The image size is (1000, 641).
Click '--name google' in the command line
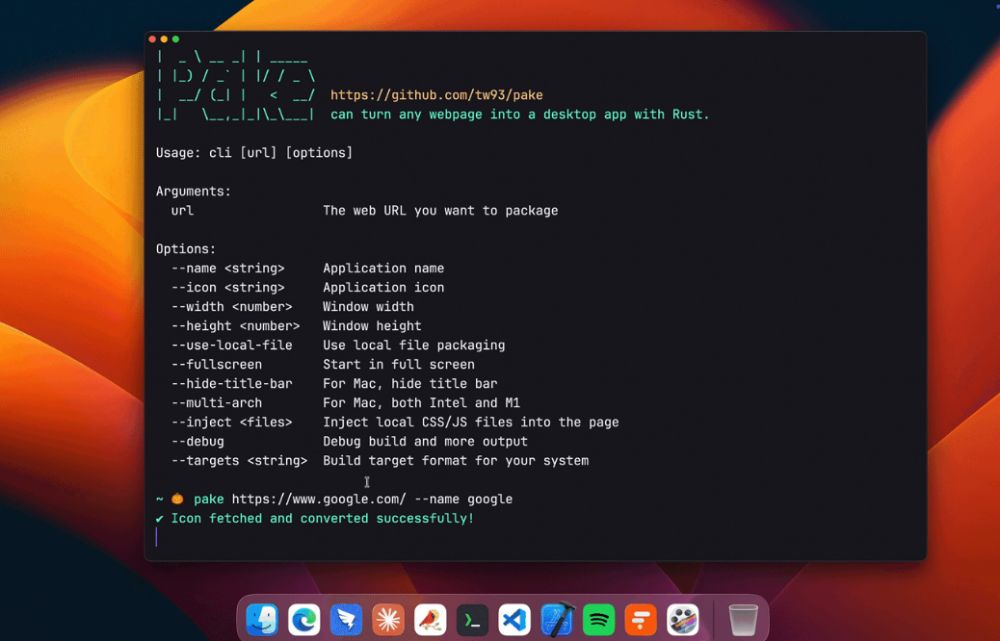pyautogui.click(x=464, y=499)
